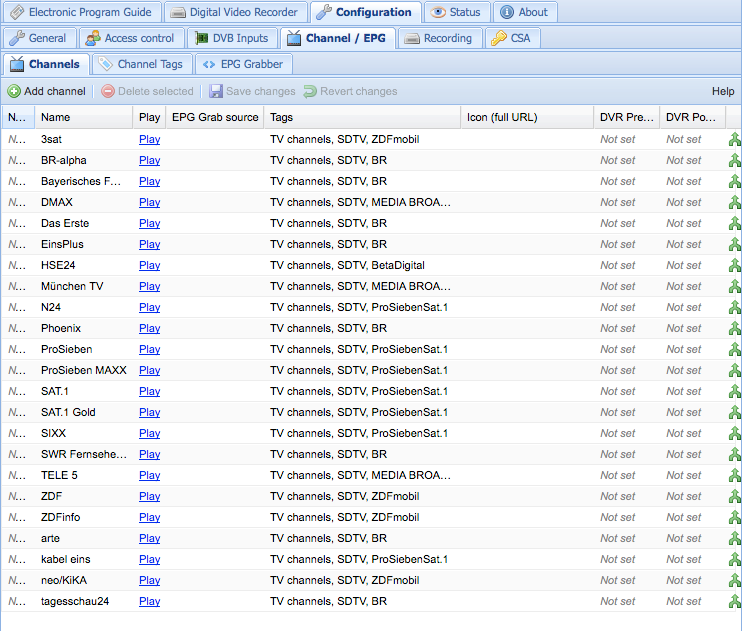Screen dimensions: 742x631
Task: Click Icon URL cell for ProSieben
Action: pos(527,349)
